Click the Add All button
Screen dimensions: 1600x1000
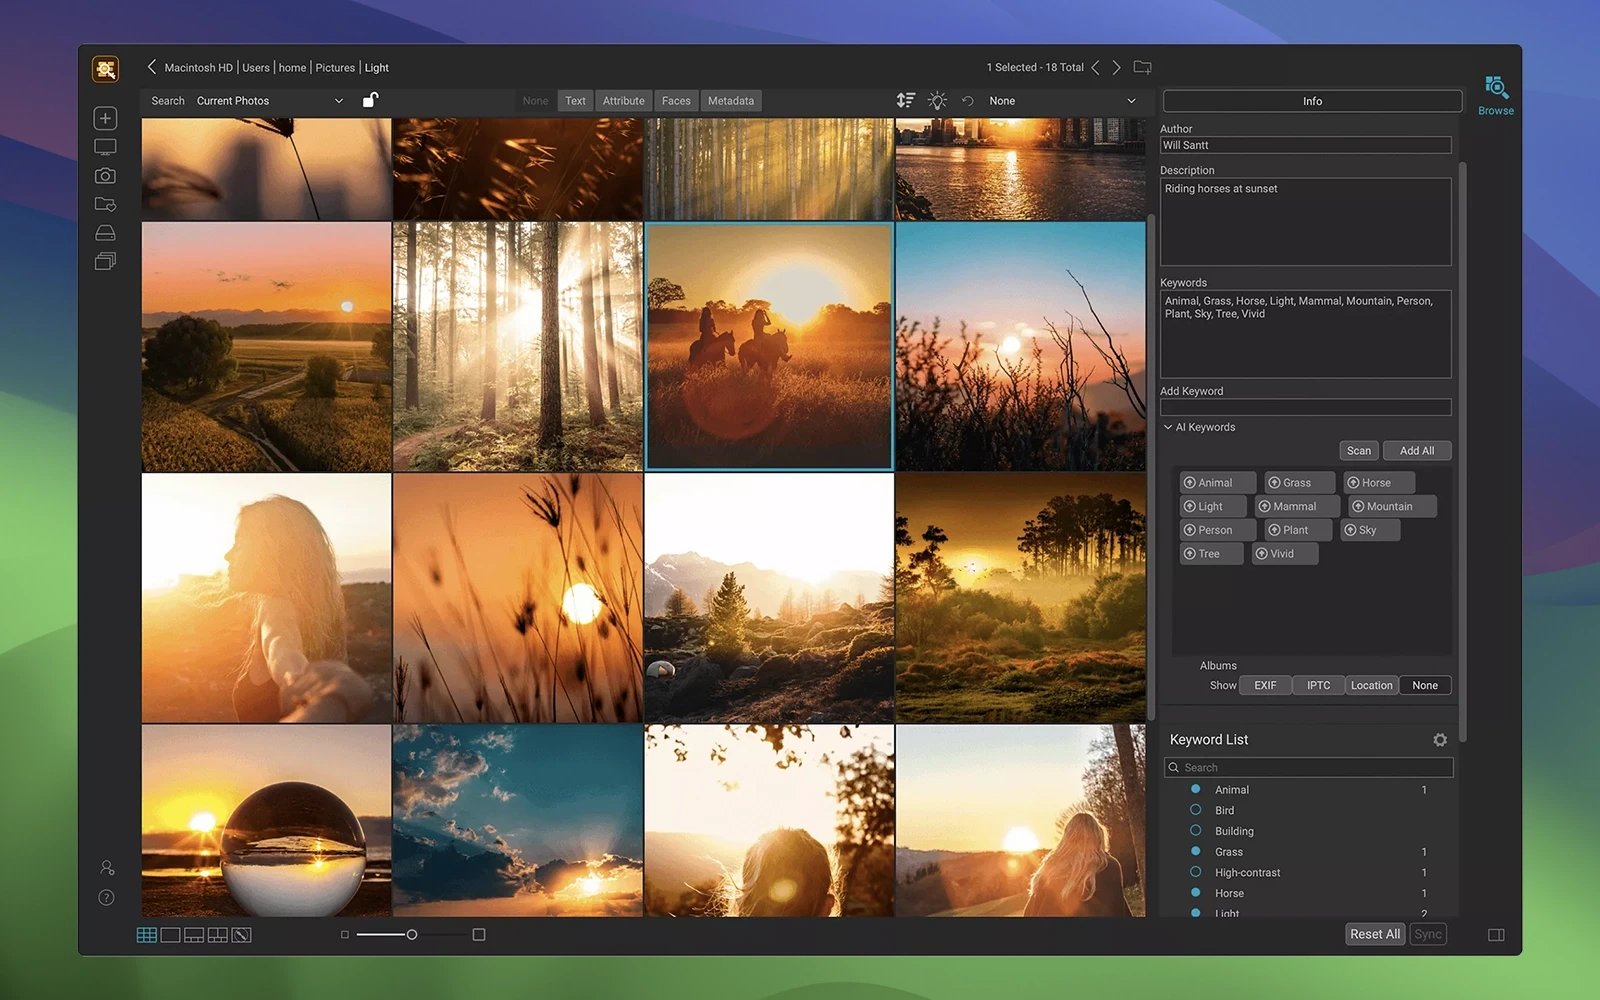(x=1416, y=451)
